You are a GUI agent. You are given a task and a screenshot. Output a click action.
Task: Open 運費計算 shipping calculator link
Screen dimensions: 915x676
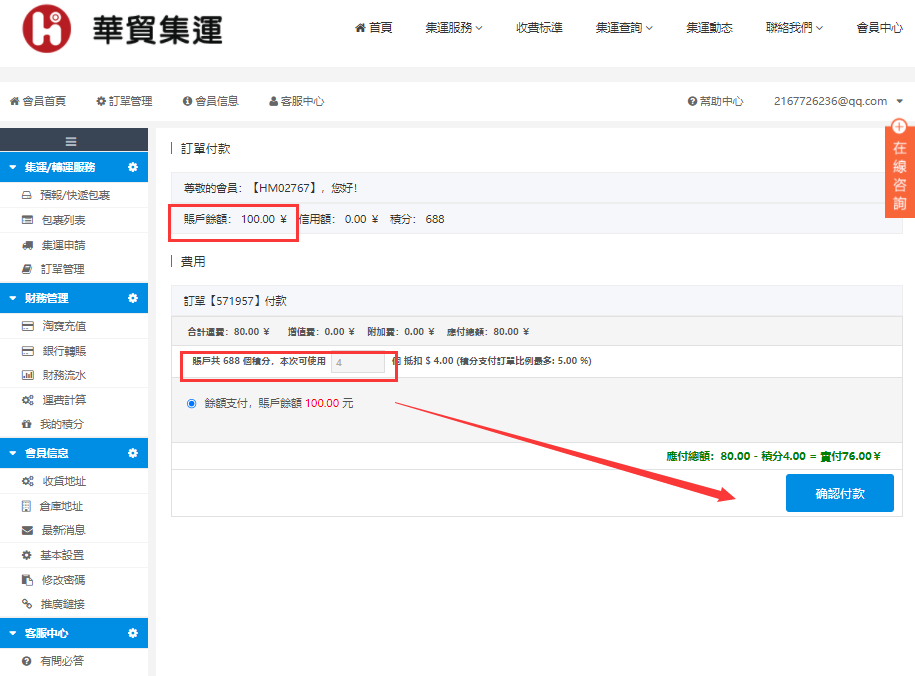[62, 400]
